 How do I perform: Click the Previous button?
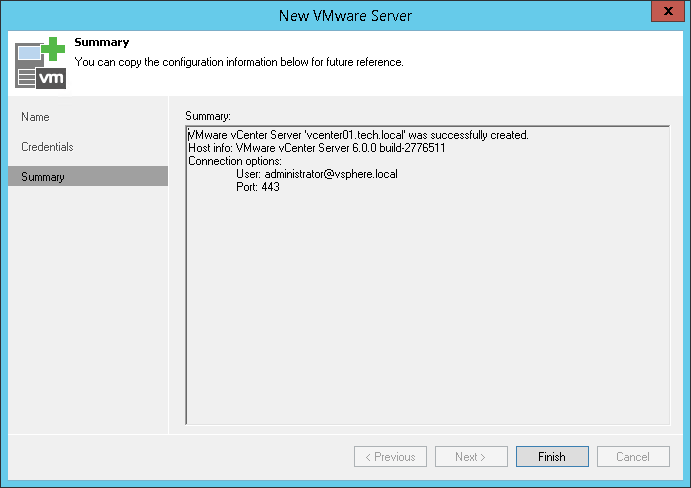click(390, 457)
